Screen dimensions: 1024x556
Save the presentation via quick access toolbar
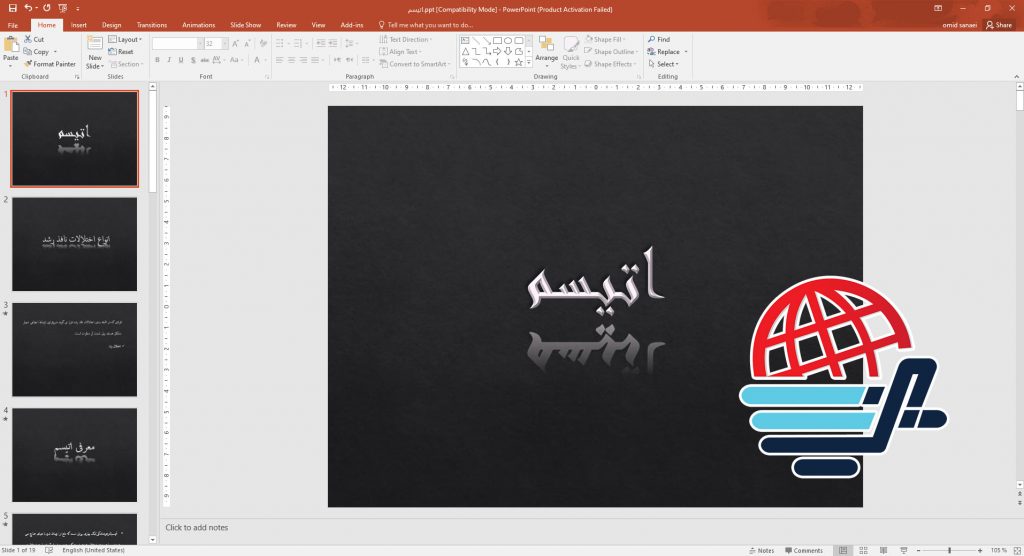point(12,8)
